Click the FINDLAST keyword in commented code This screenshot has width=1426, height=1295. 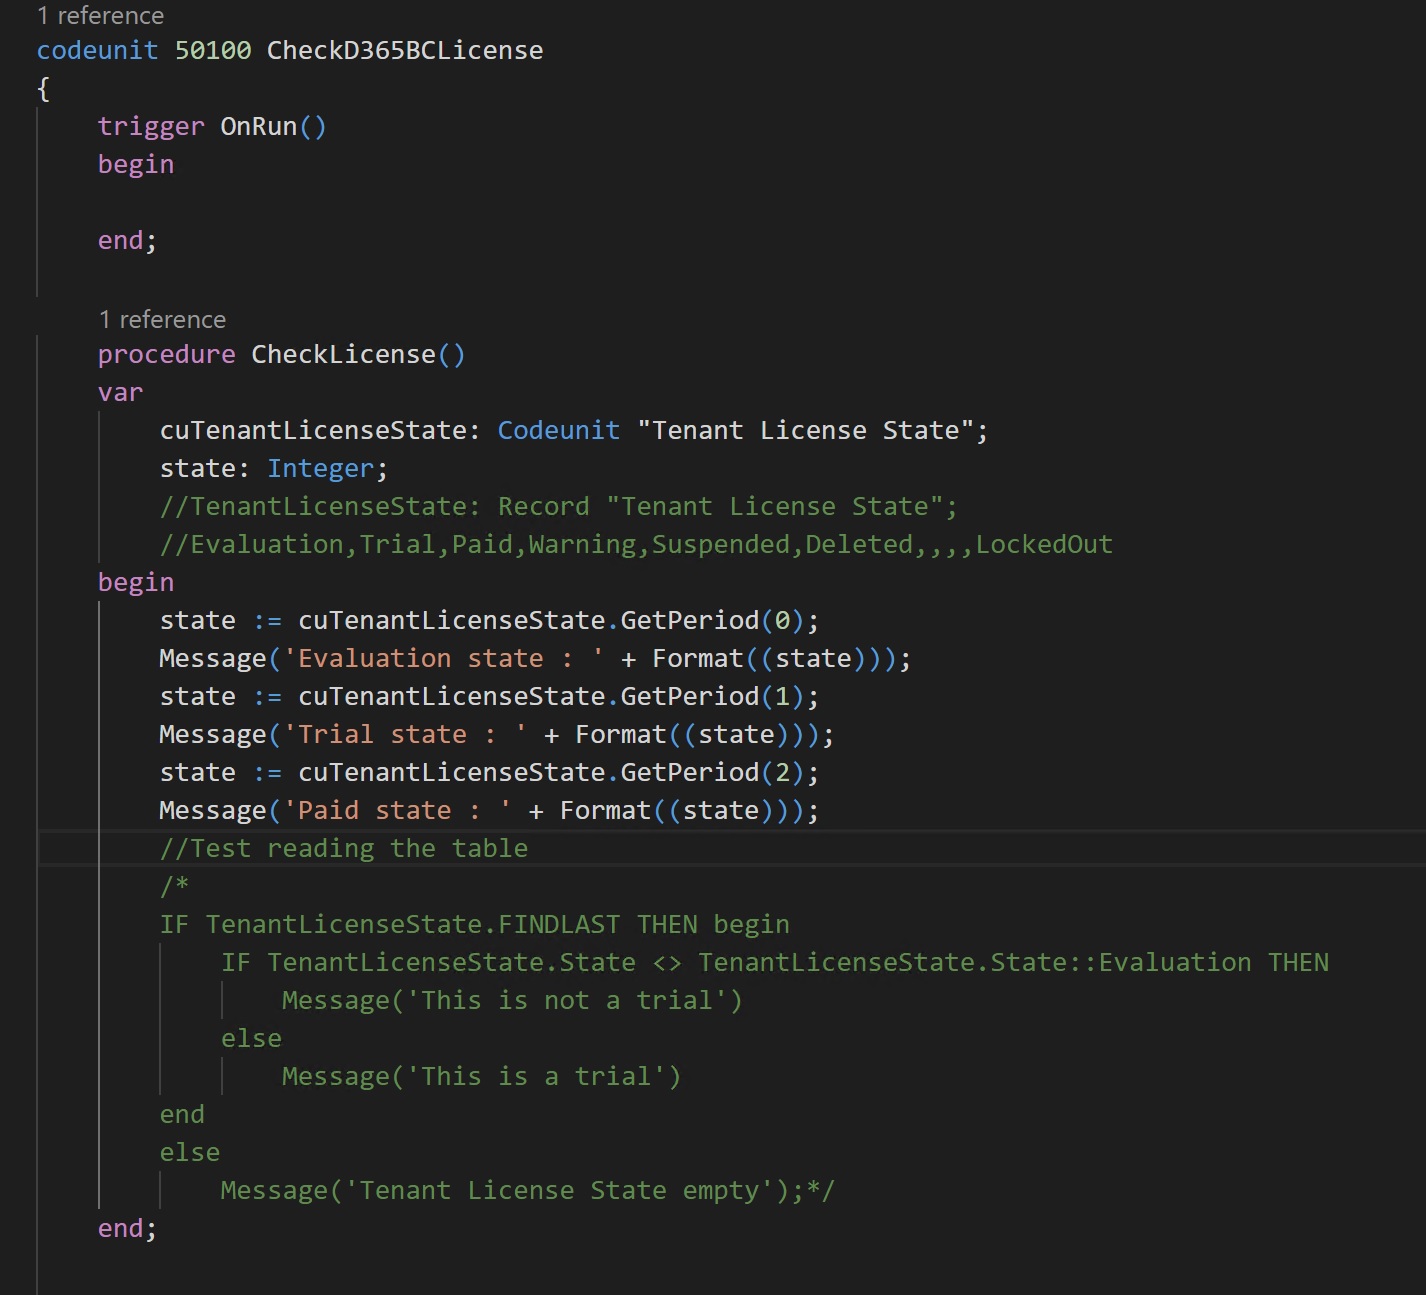pyautogui.click(x=555, y=923)
